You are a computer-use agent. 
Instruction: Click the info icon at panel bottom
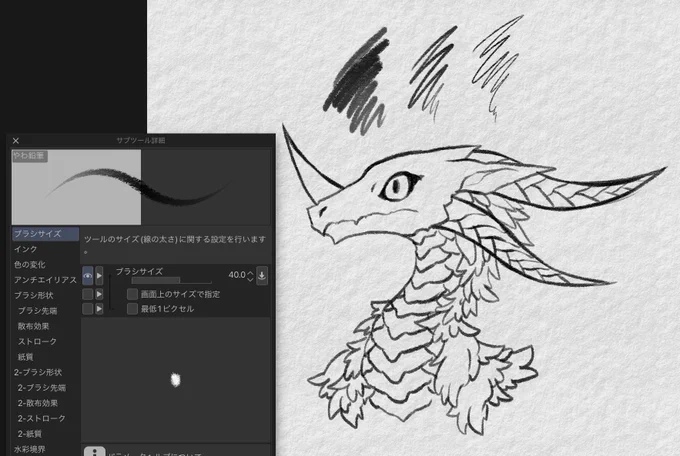tap(95, 451)
